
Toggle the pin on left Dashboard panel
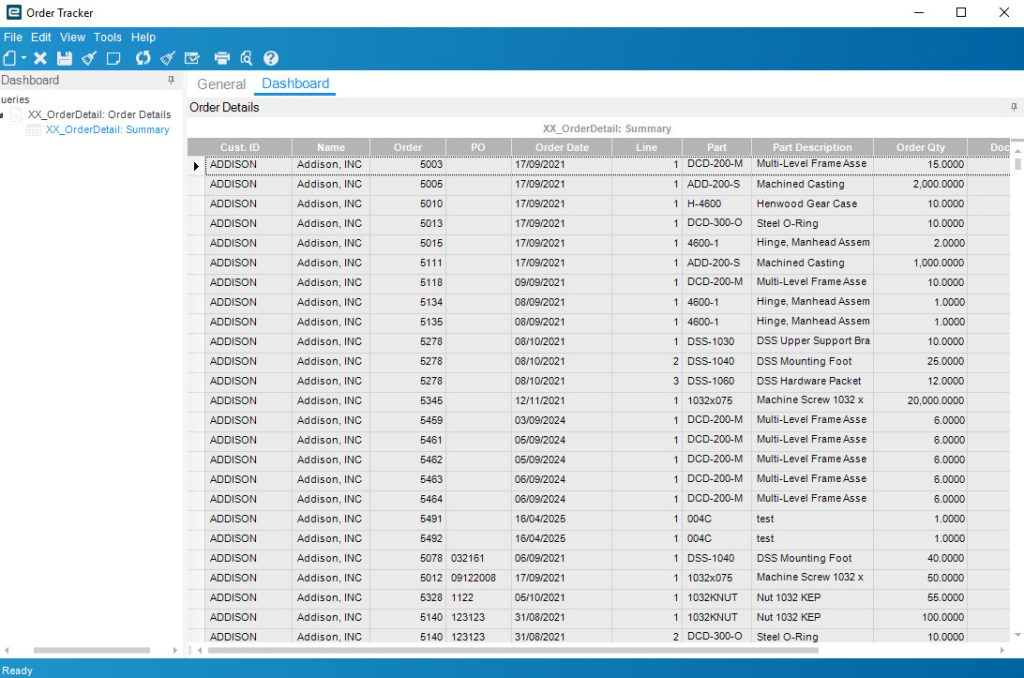pos(171,80)
